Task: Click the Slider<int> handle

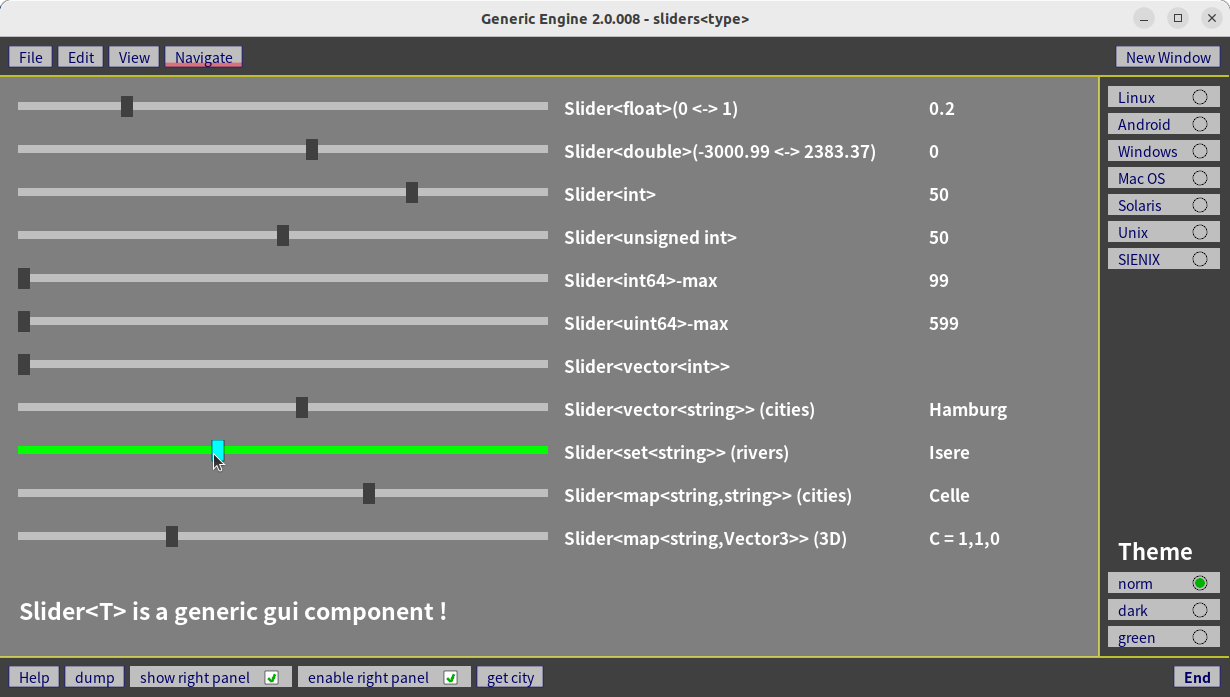Action: (412, 192)
